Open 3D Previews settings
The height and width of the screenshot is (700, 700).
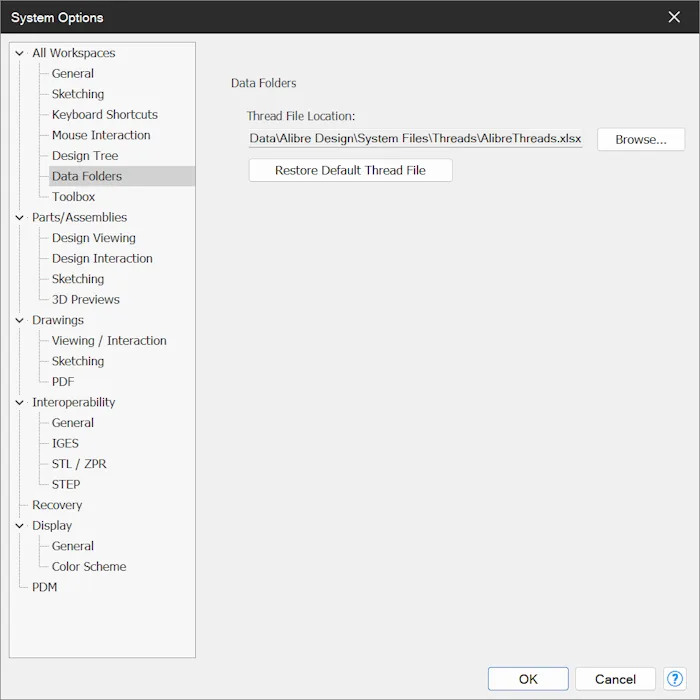pos(85,299)
